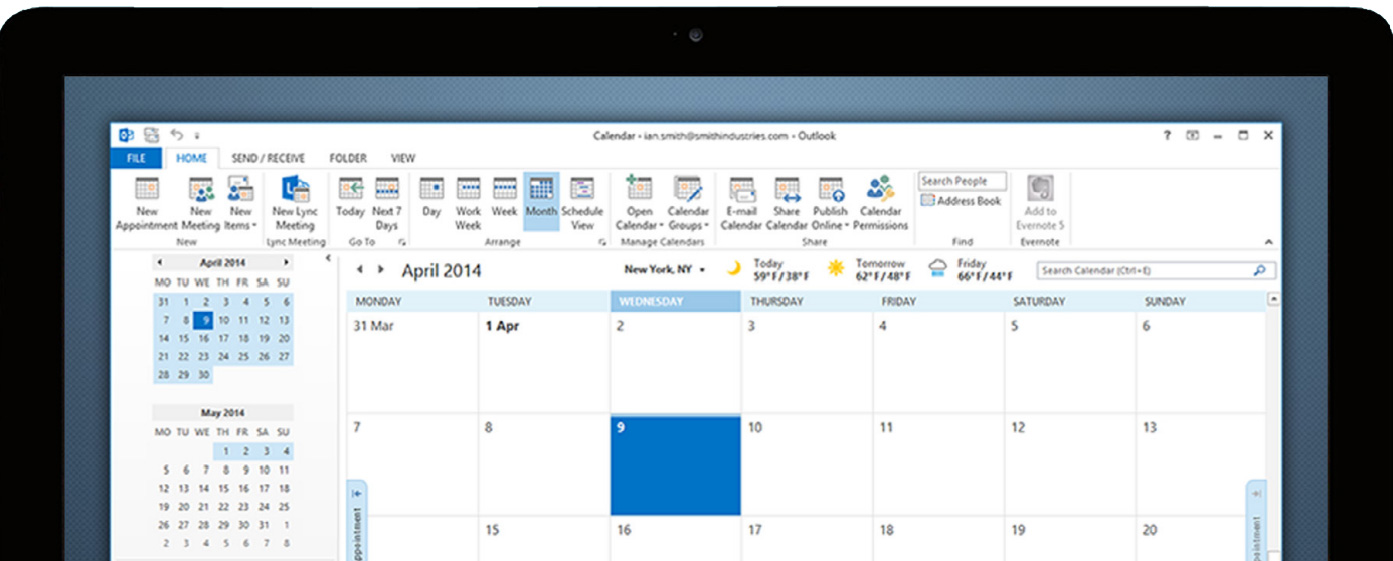Image resolution: width=1393 pixels, height=561 pixels.
Task: Click the Search People field
Action: 962,181
